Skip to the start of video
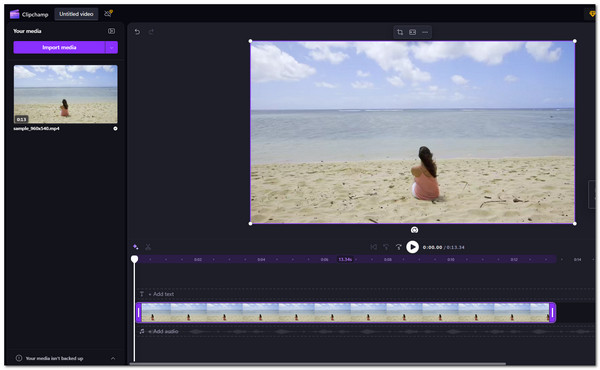 pyautogui.click(x=374, y=247)
